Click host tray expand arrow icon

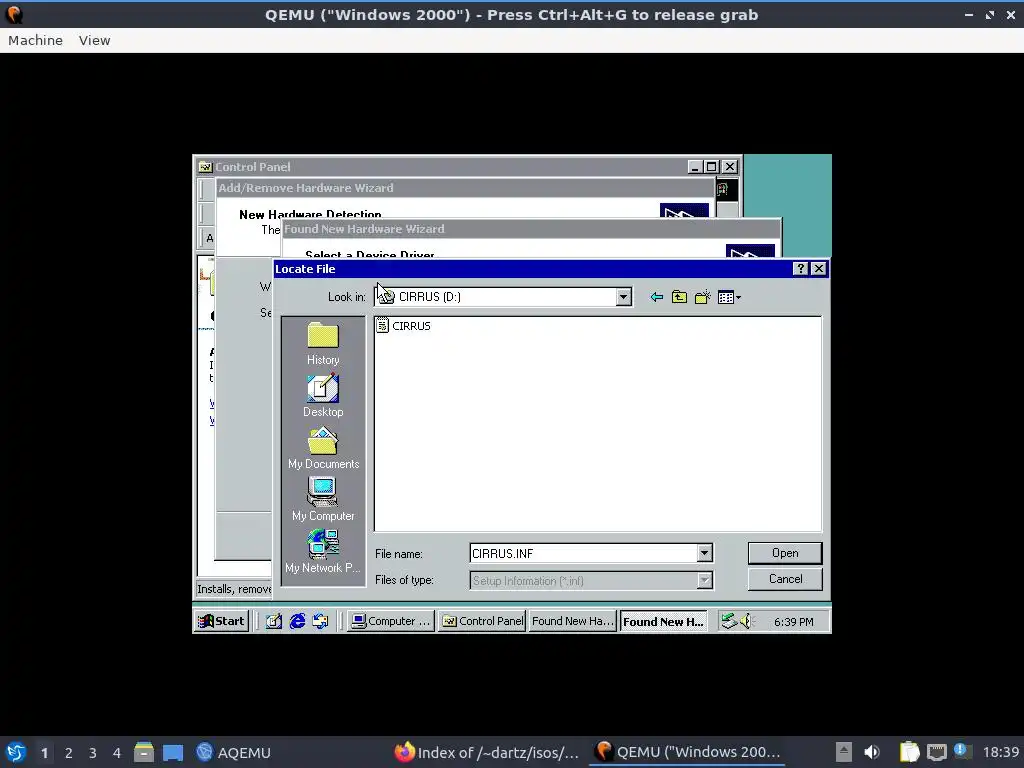844,752
